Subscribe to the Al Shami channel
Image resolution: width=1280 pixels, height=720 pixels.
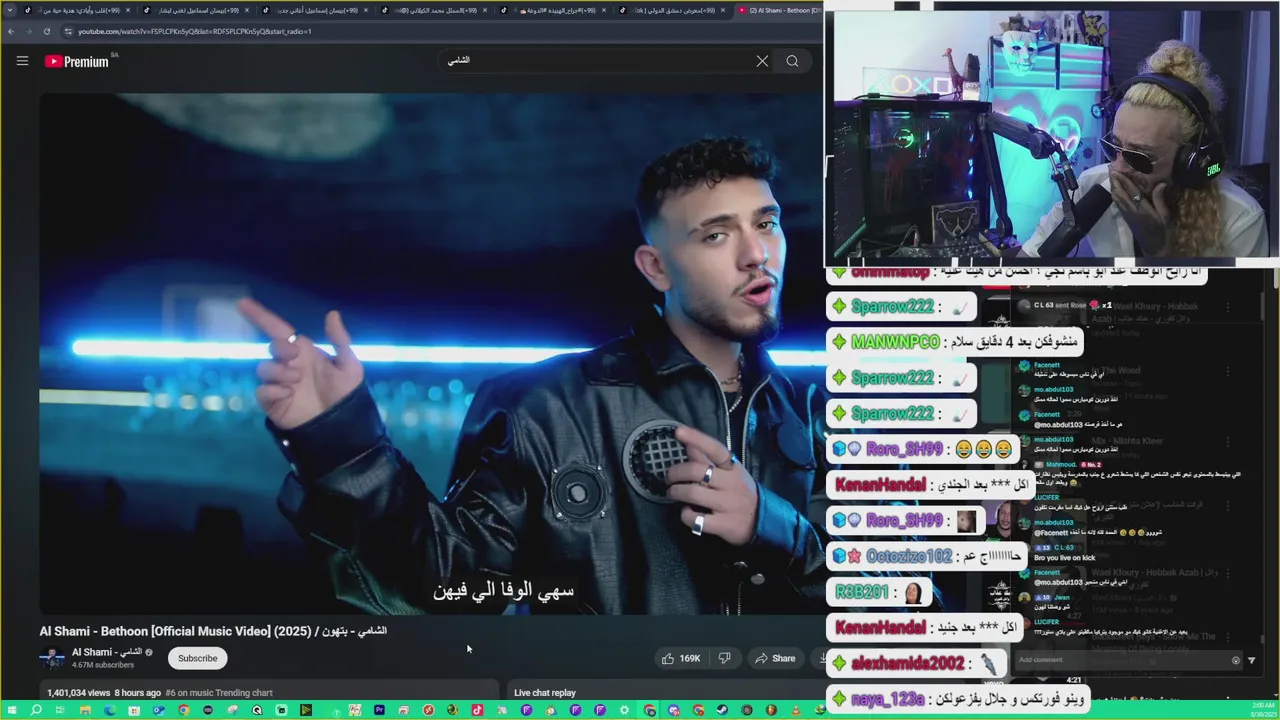197,658
